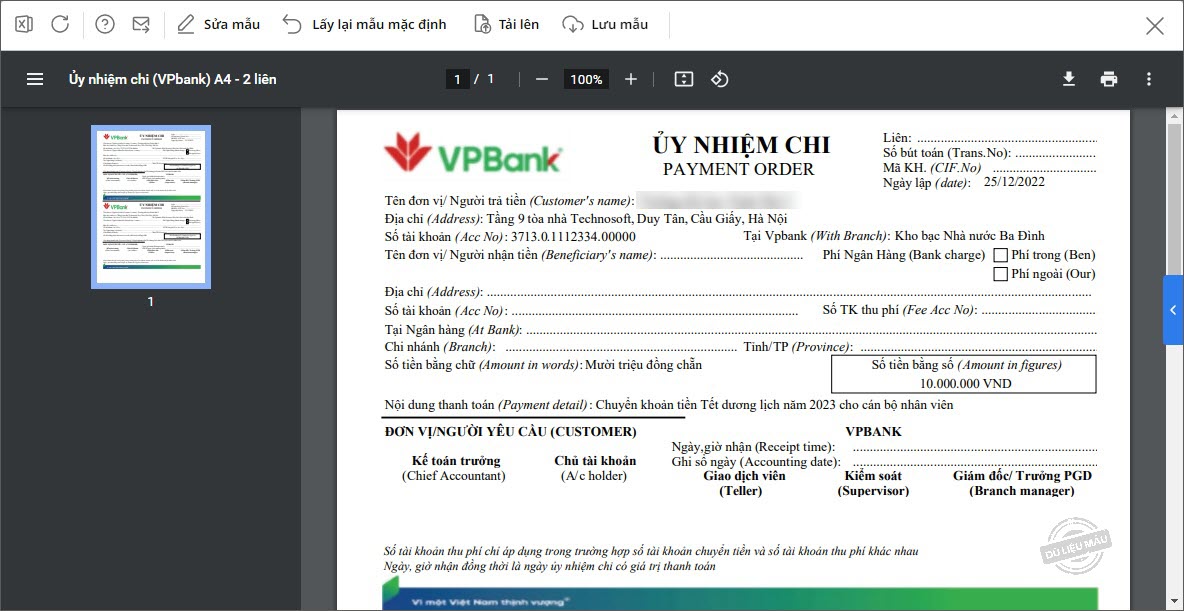This screenshot has width=1184, height=611.
Task: Open the help question mark icon
Action: point(105,24)
